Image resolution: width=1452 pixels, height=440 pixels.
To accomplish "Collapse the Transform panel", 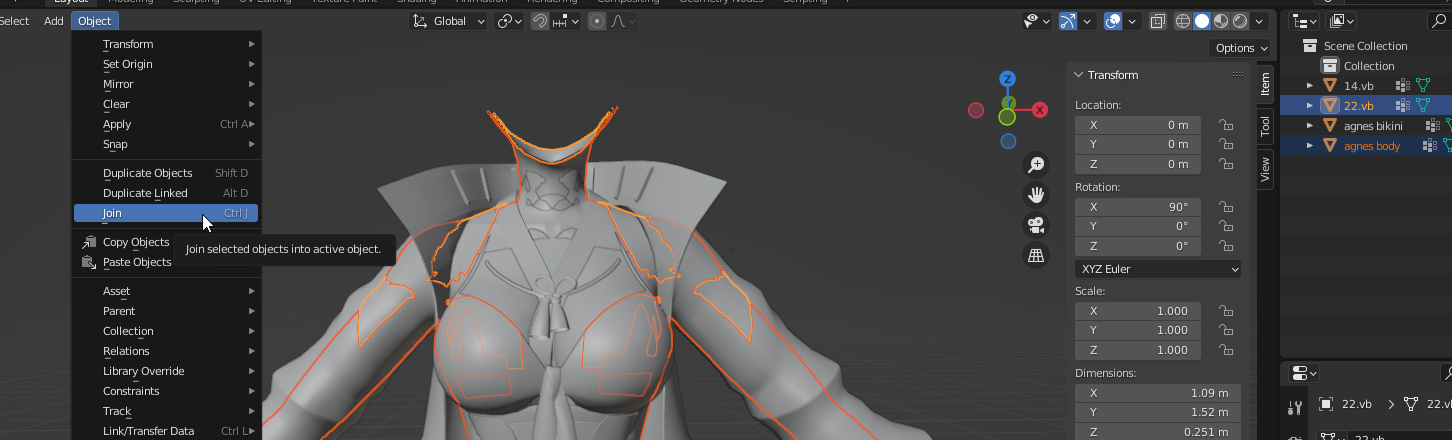I will tap(1080, 75).
